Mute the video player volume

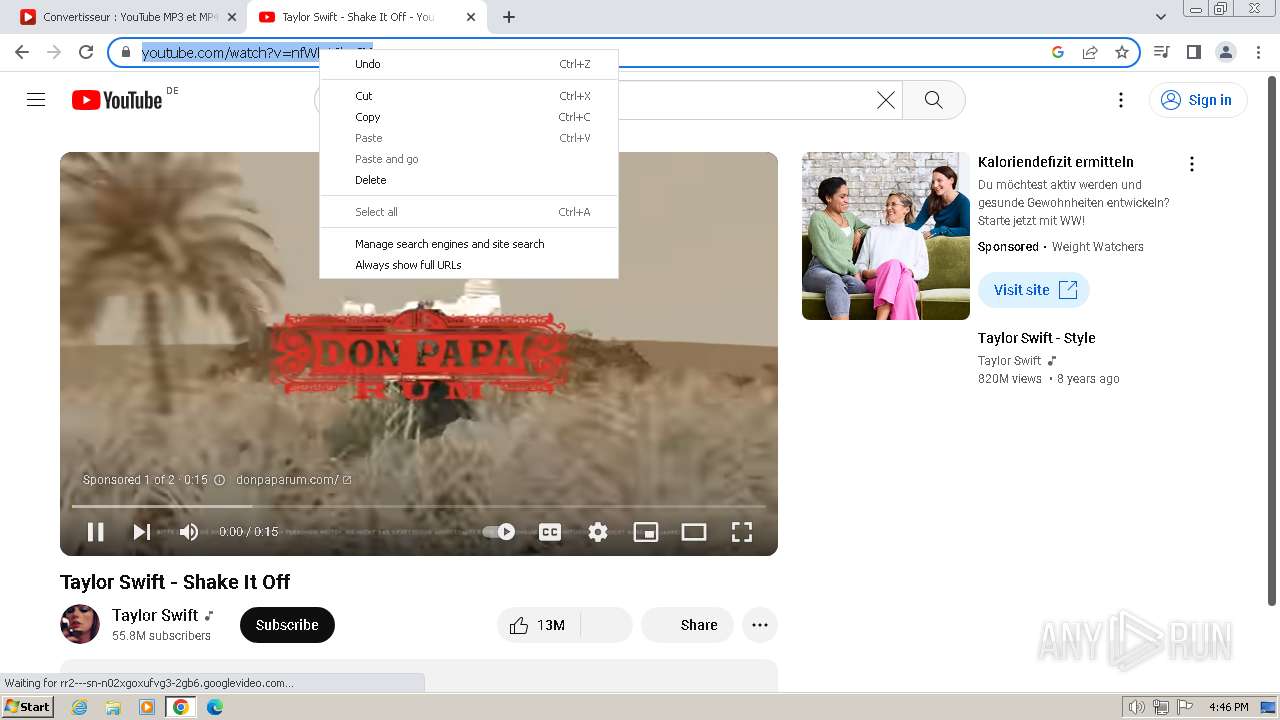point(189,532)
